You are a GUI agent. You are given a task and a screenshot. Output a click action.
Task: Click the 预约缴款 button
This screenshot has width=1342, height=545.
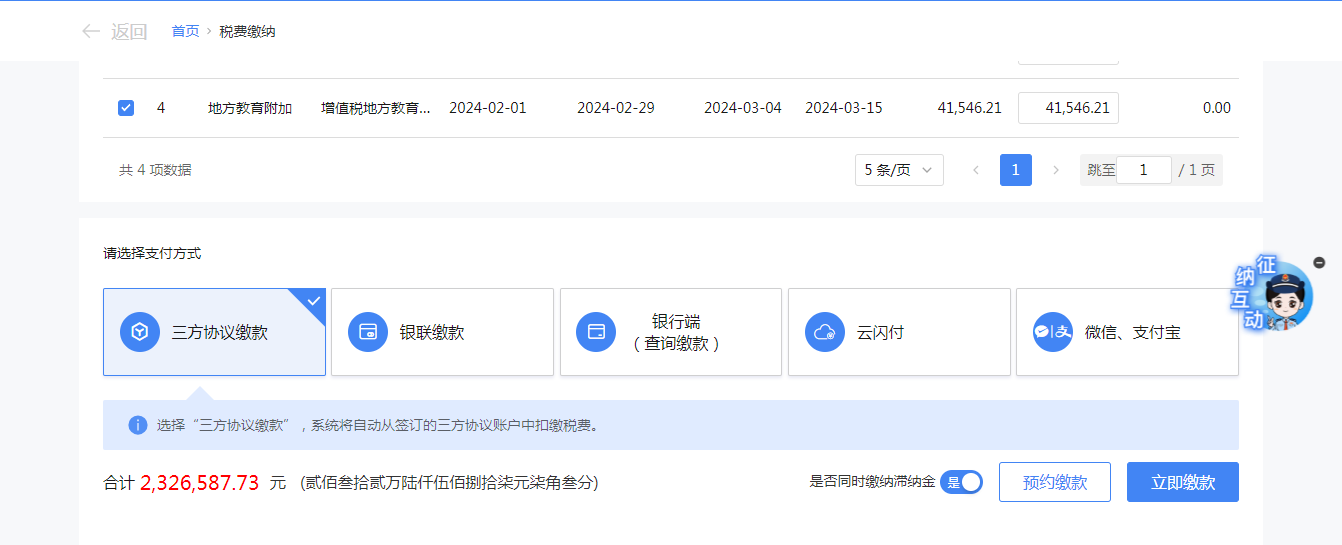pyautogui.click(x=1055, y=482)
